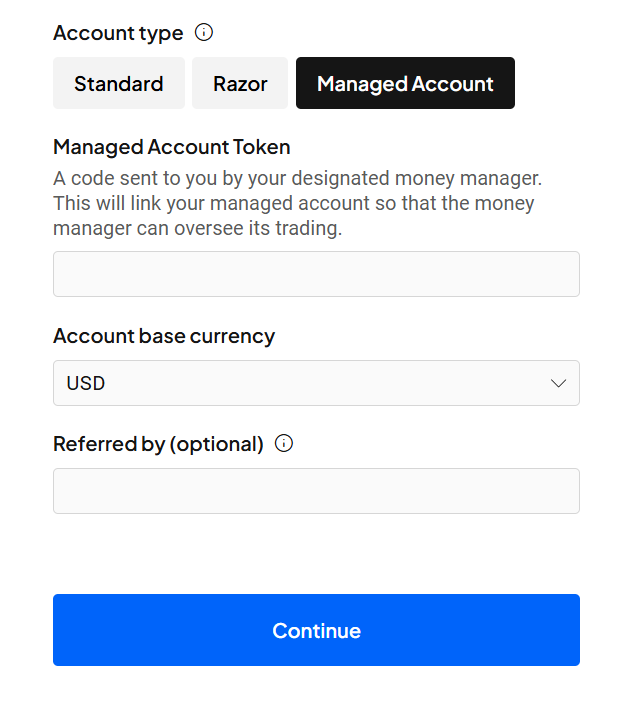The height and width of the screenshot is (703, 627).
Task: Choose the Razor account type
Action: pyautogui.click(x=240, y=84)
